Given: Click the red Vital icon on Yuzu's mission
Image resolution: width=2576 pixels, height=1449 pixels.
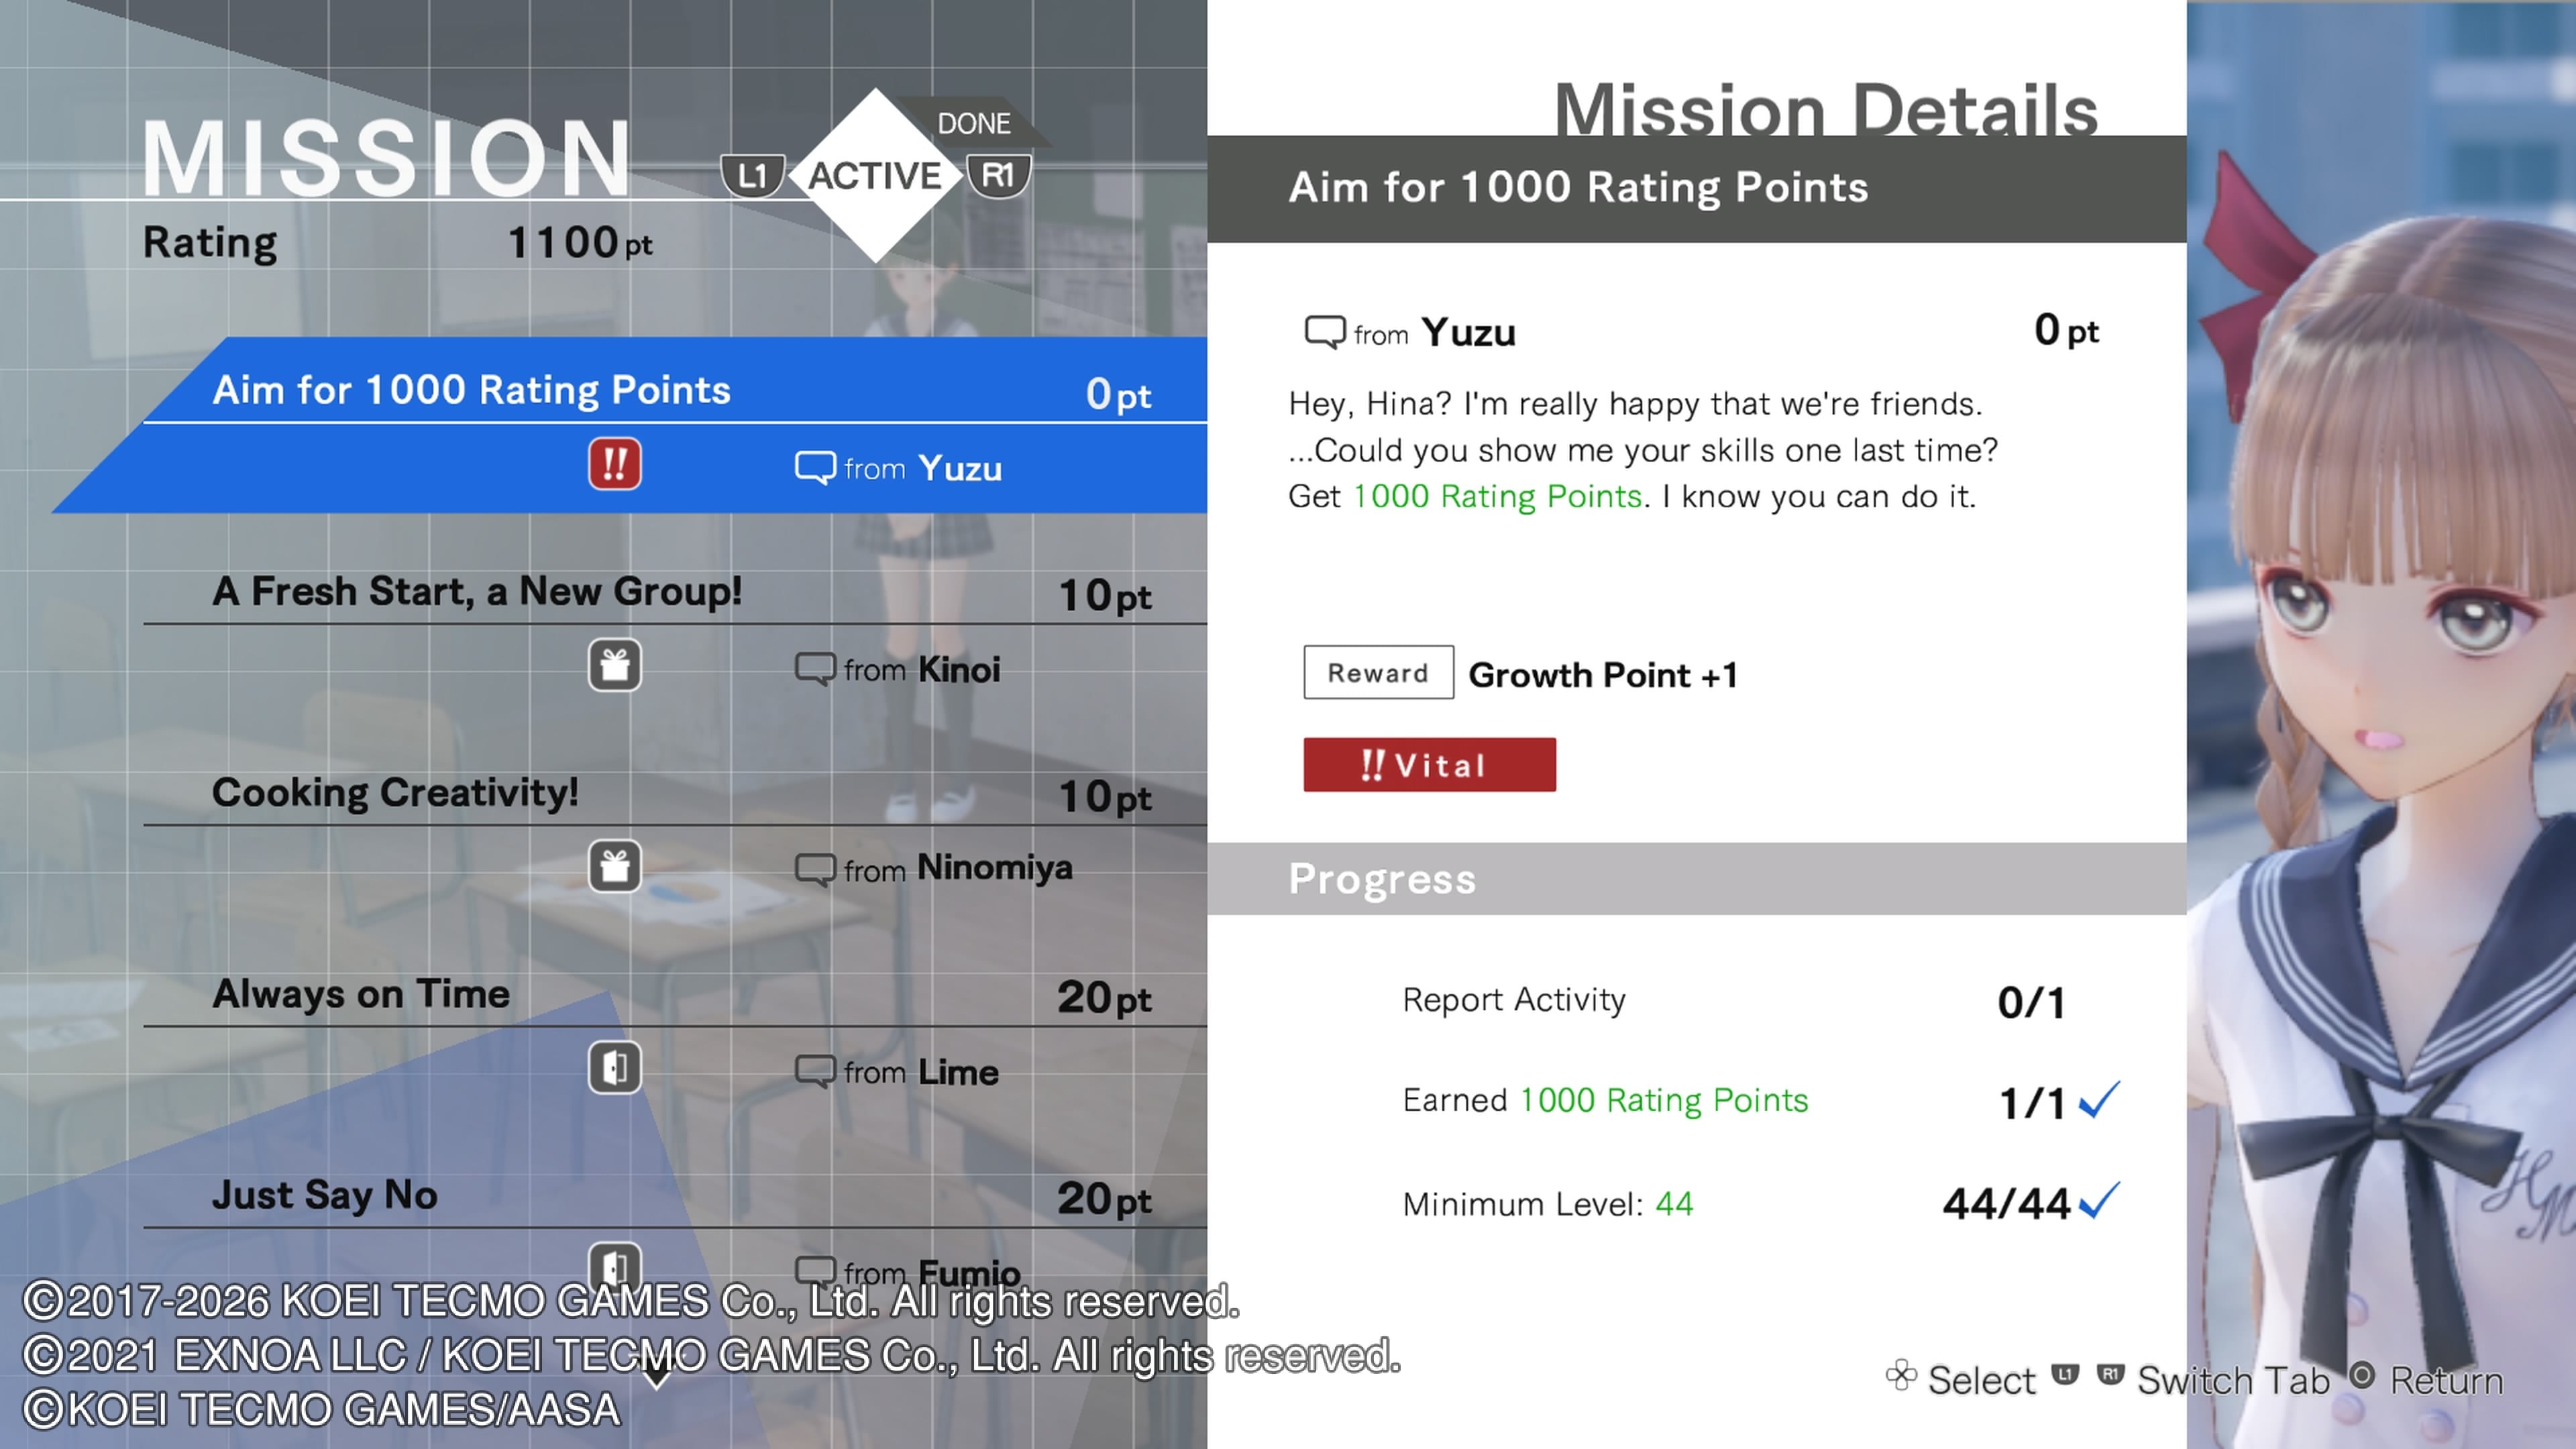Looking at the screenshot, I should (x=614, y=464).
